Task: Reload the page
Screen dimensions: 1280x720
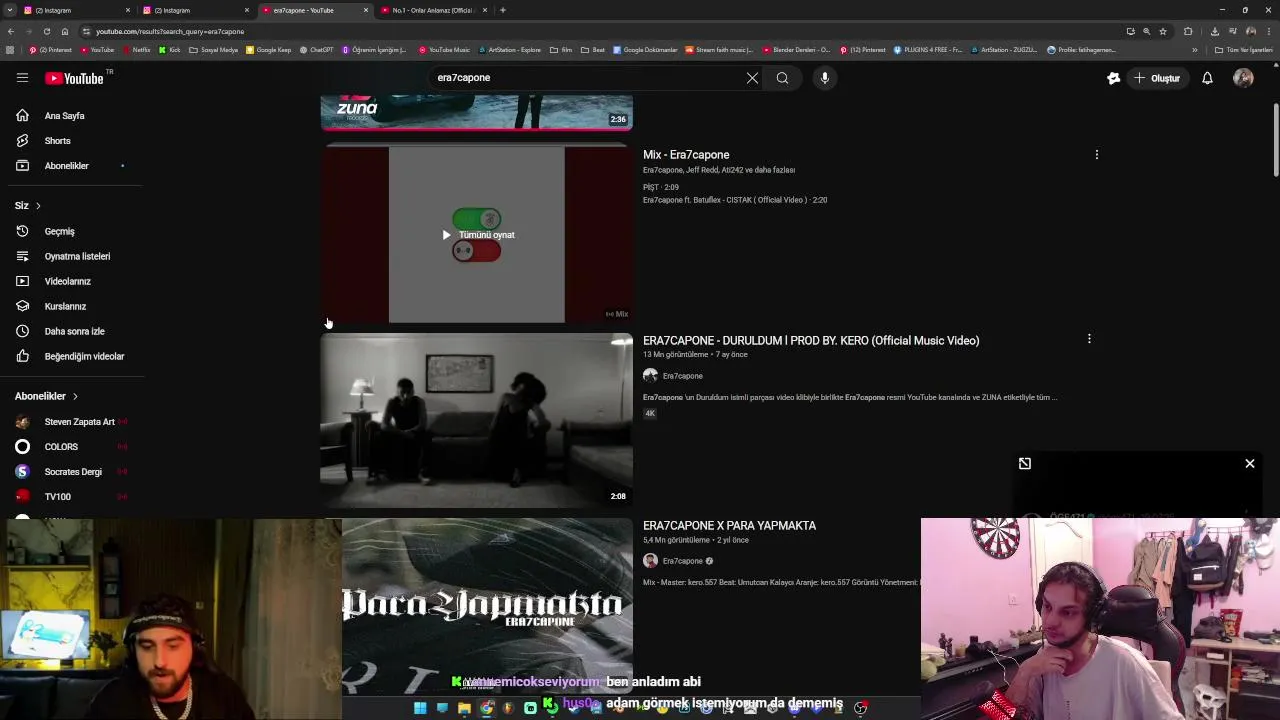Action: point(47,31)
